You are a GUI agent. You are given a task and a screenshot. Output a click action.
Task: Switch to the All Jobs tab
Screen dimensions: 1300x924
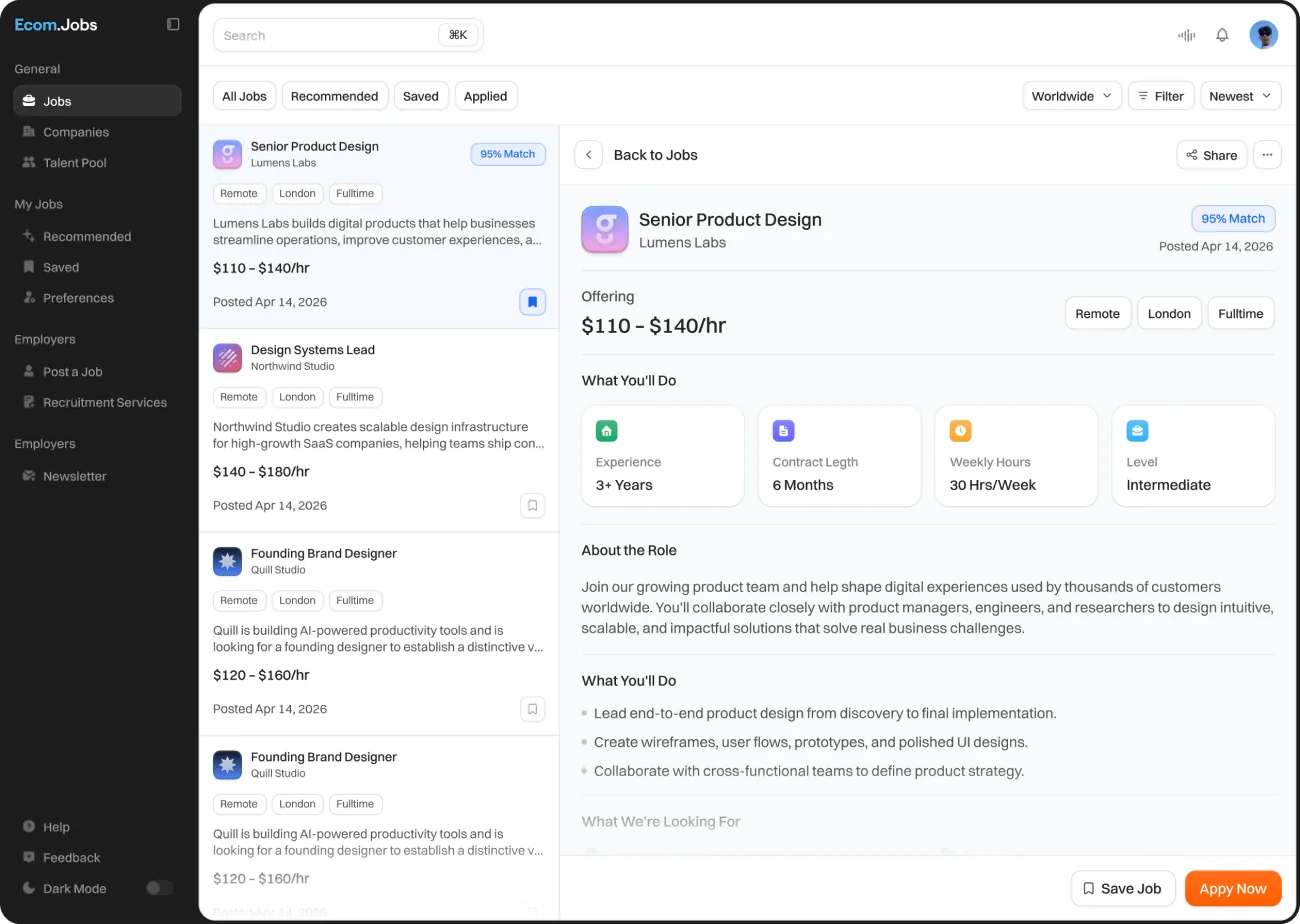click(244, 96)
